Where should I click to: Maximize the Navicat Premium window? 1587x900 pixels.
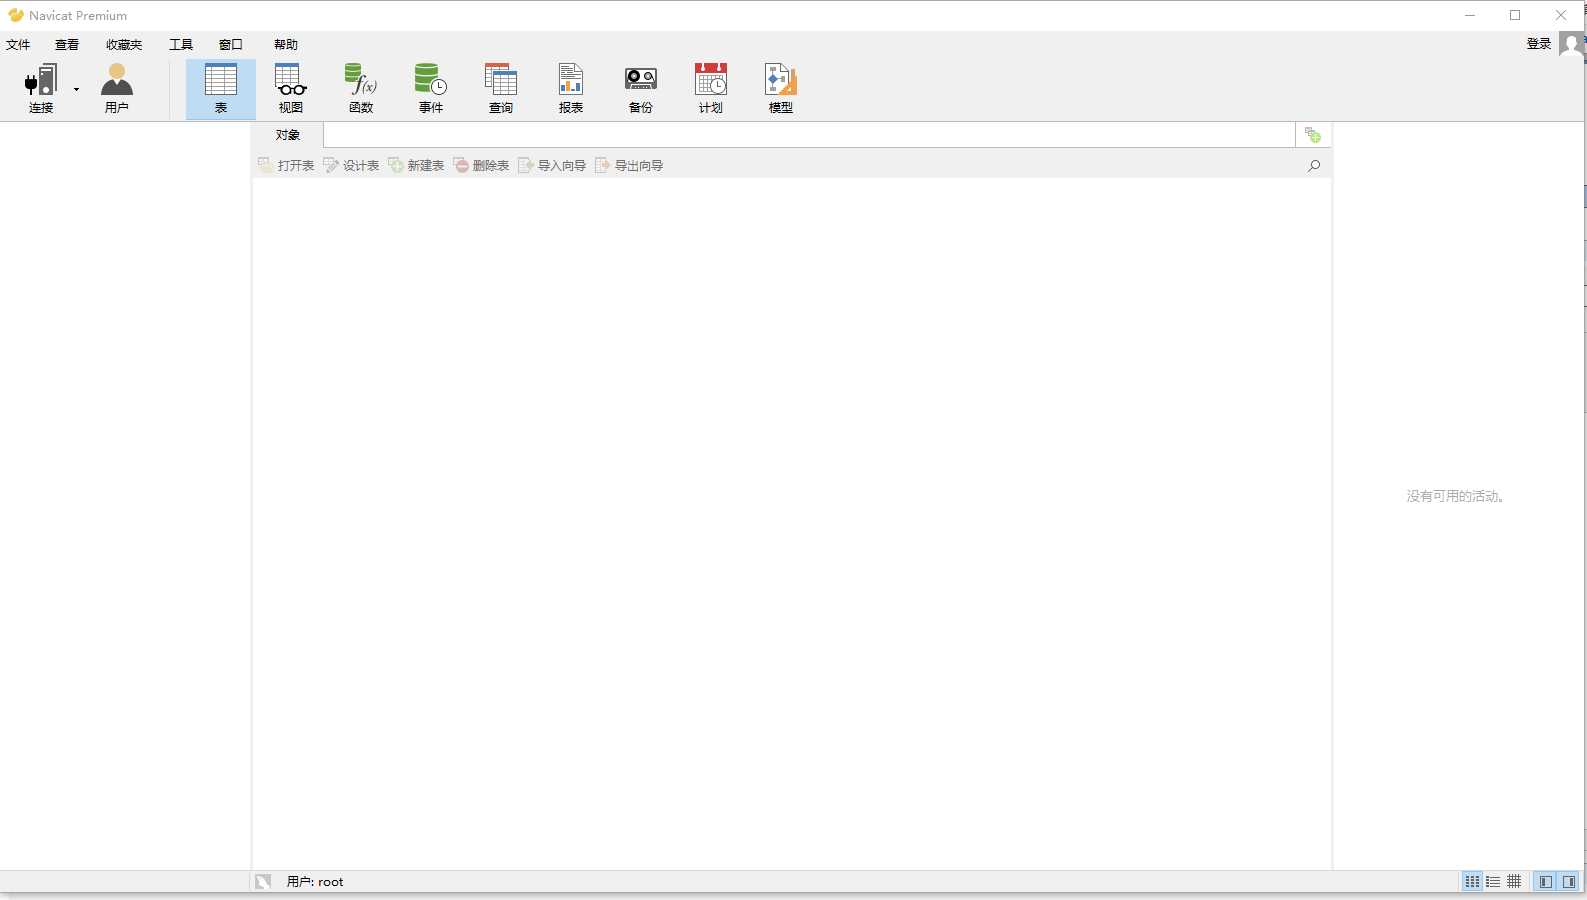coord(1515,15)
